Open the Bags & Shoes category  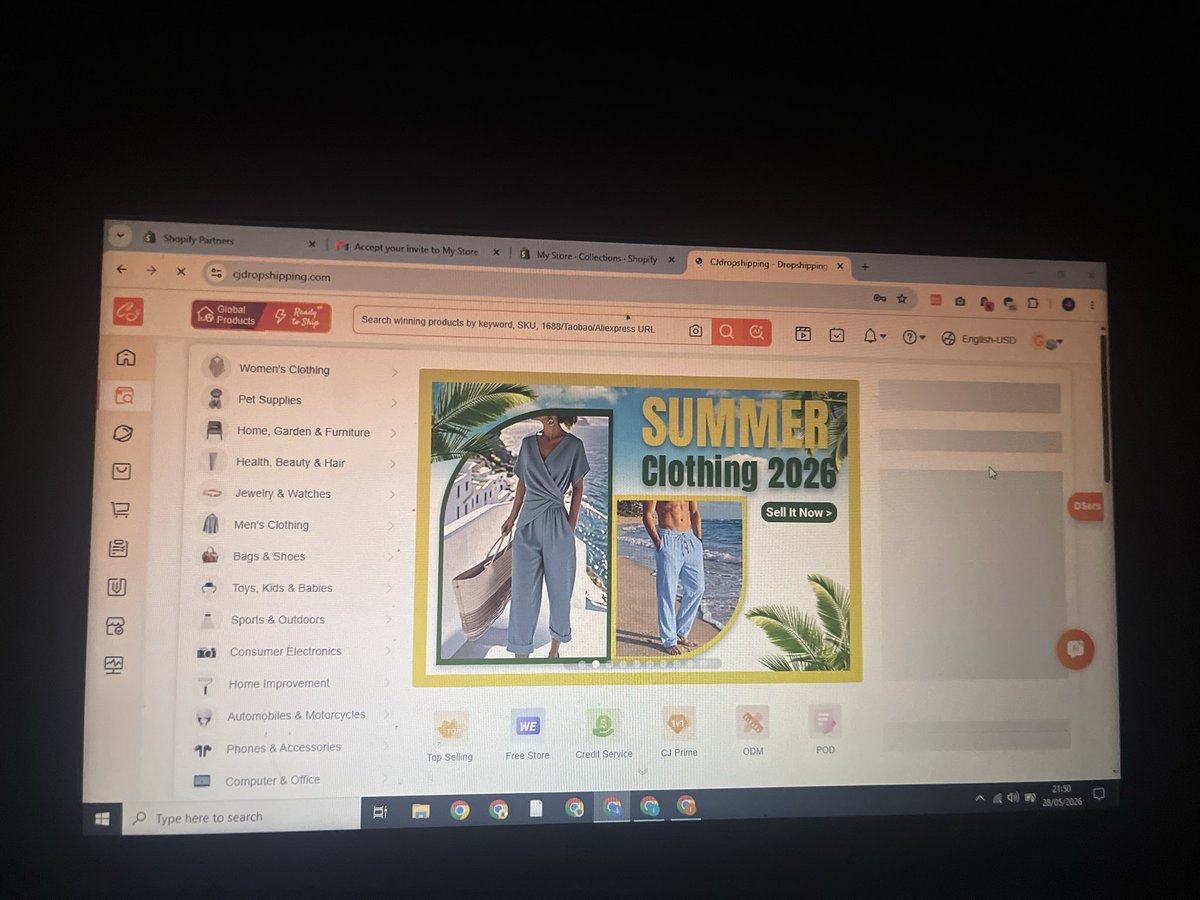tap(269, 557)
